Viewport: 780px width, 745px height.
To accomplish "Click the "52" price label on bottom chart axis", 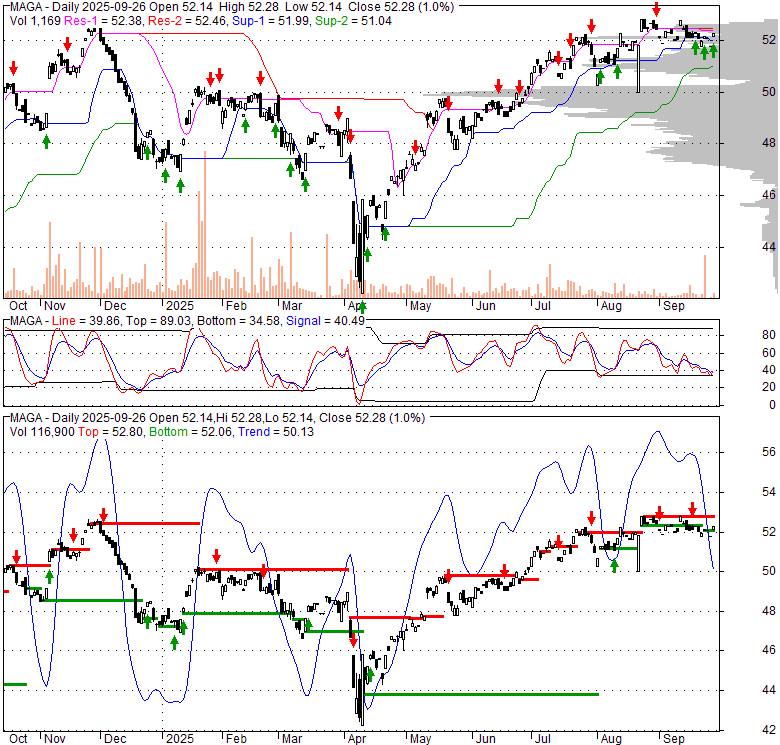I will (x=769, y=531).
